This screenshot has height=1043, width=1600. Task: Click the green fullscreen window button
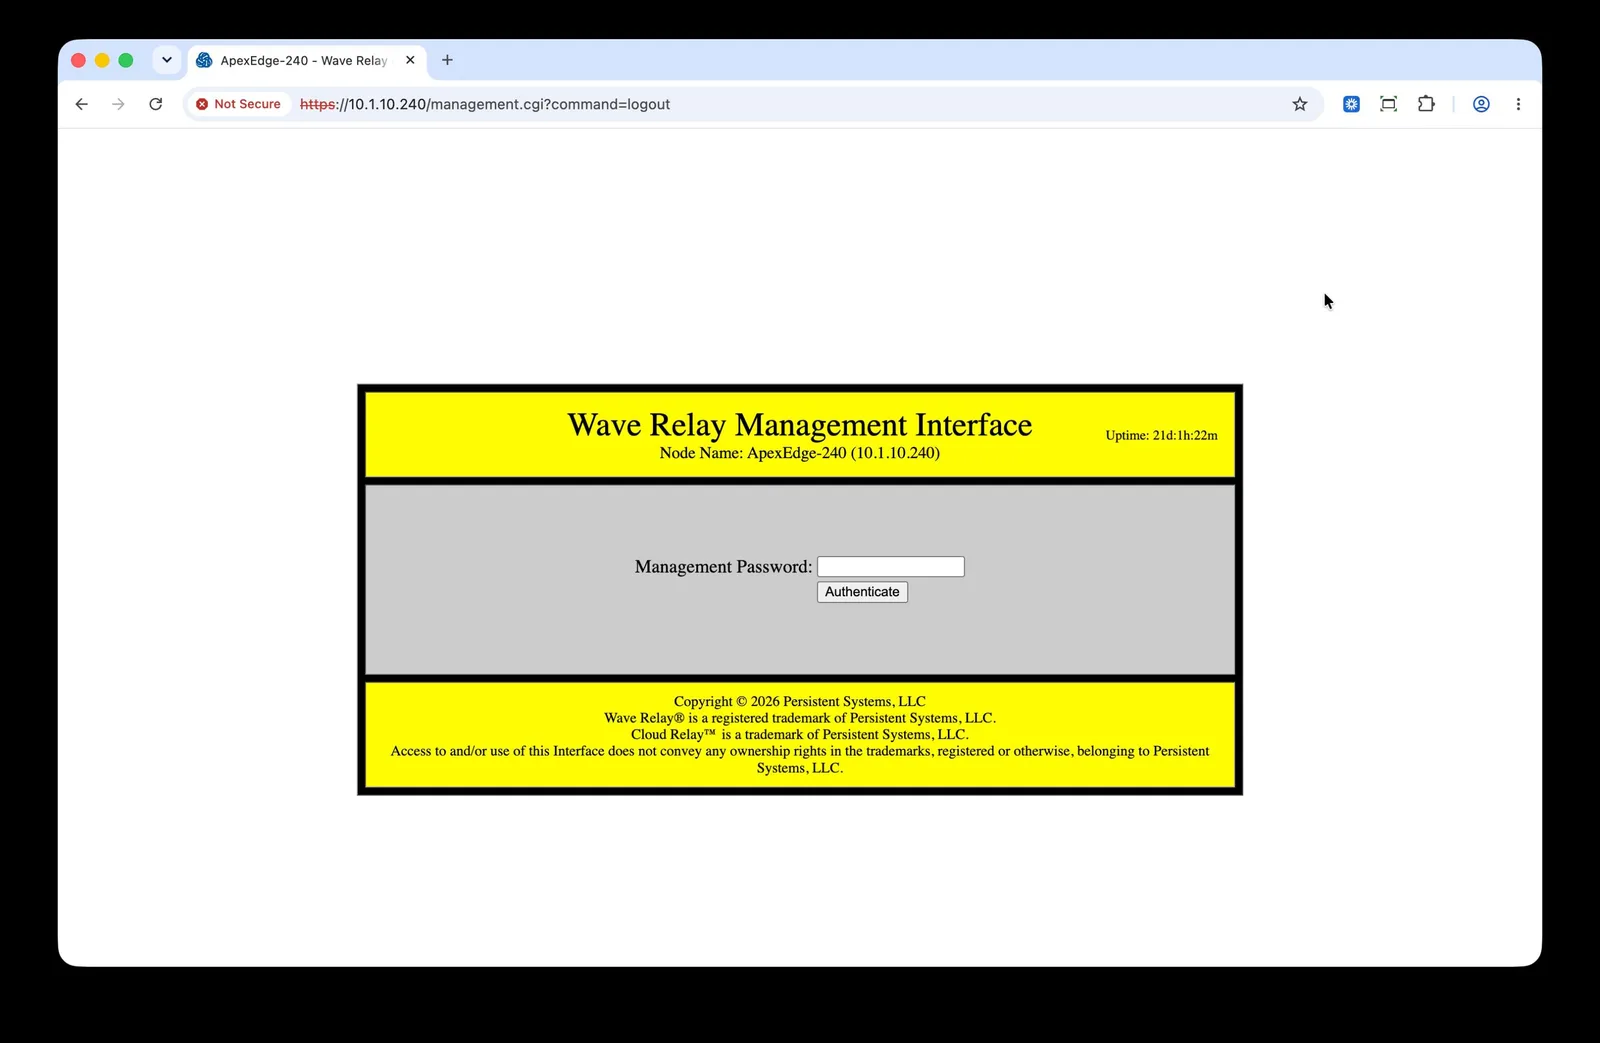(x=126, y=60)
